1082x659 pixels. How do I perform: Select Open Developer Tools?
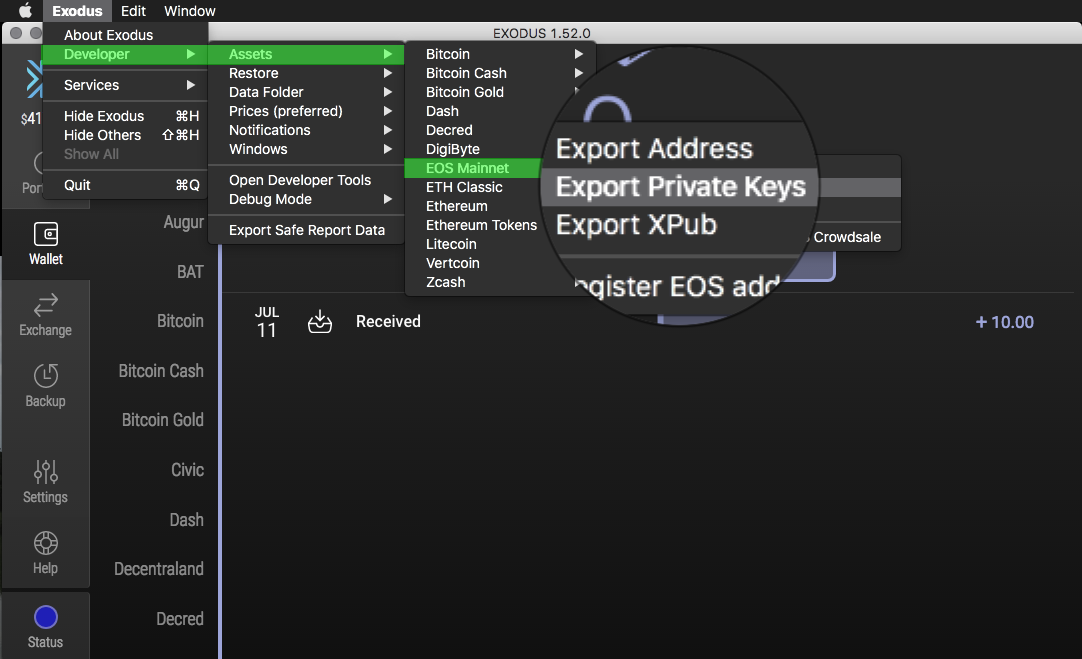click(306, 179)
